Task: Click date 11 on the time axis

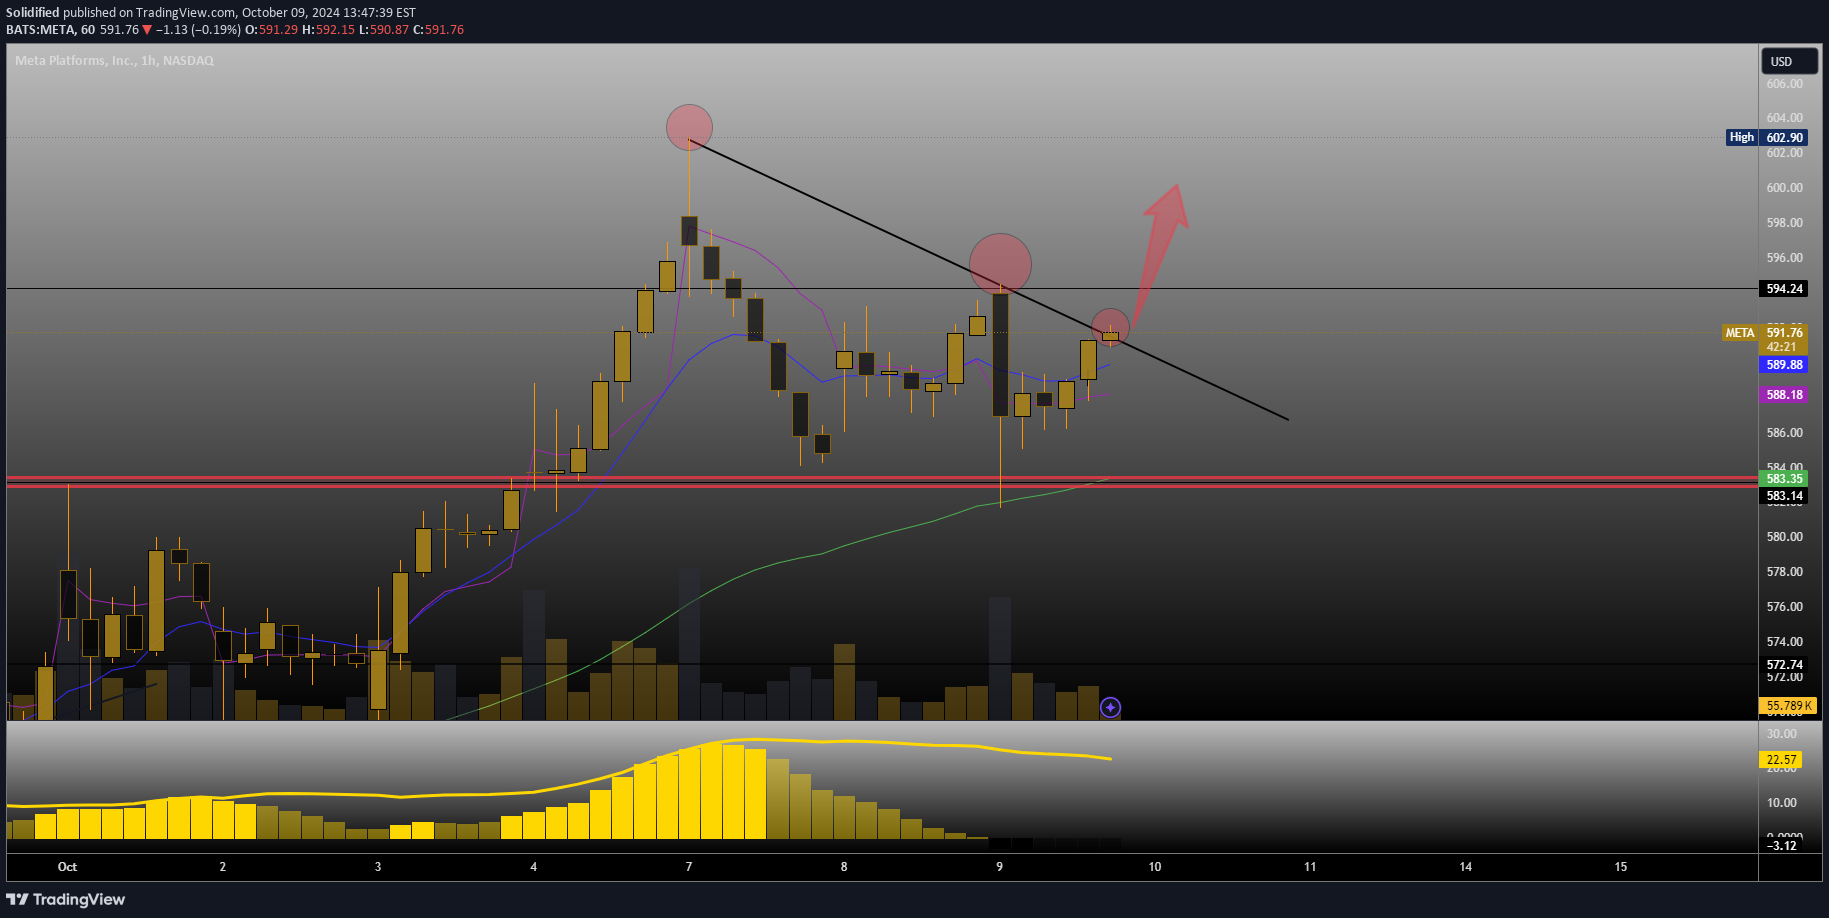Action: pyautogui.click(x=1310, y=867)
